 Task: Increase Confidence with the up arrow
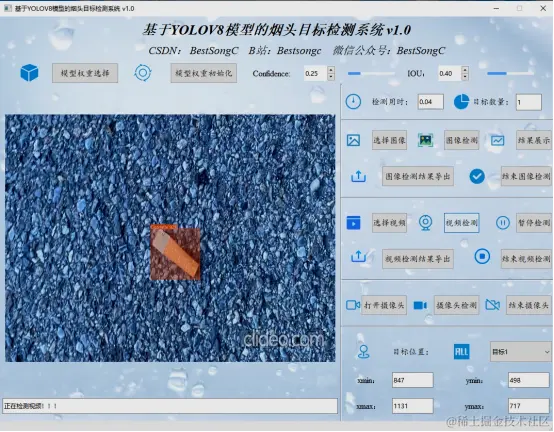coord(331,70)
